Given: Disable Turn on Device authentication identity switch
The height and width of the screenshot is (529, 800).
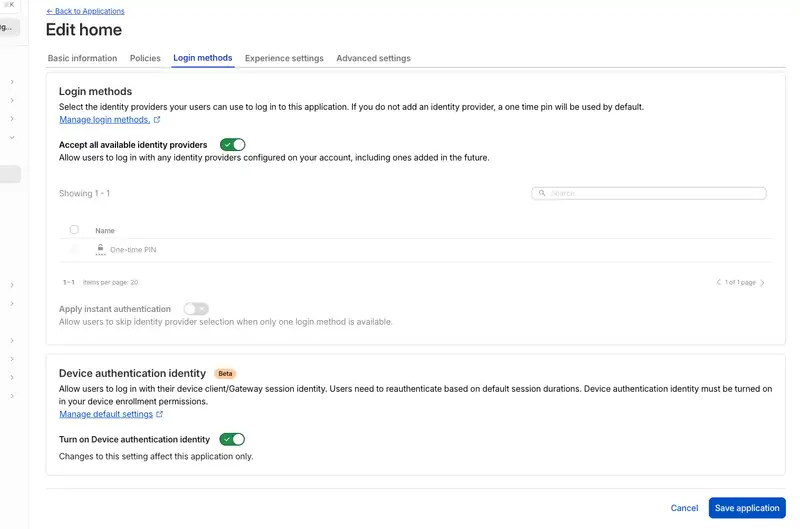Looking at the screenshot, I should [x=232, y=439].
